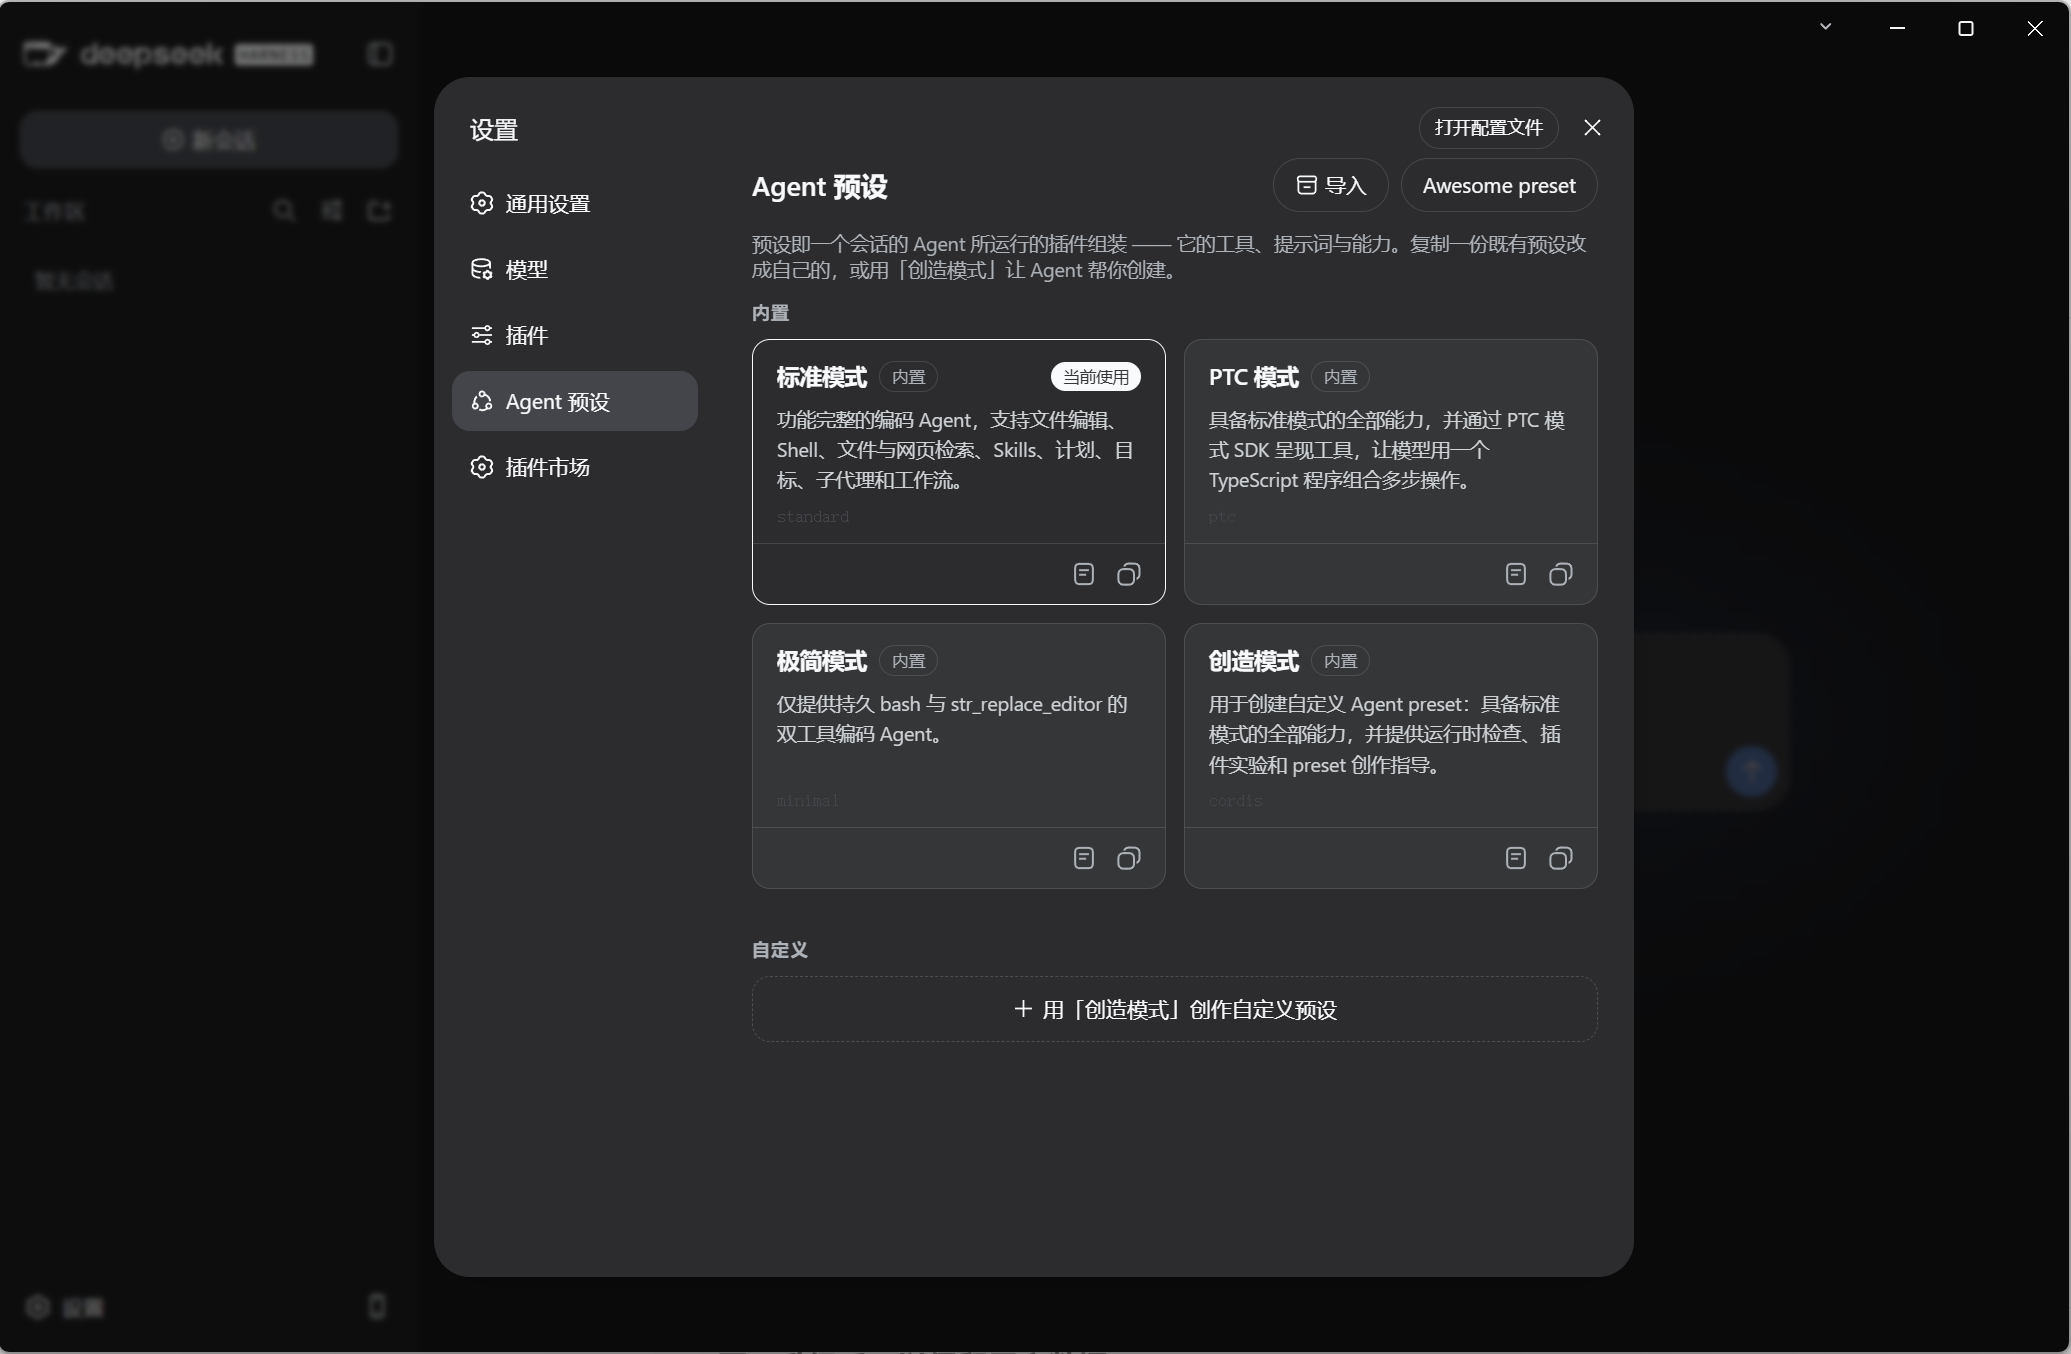Viewport: 2071px width, 1354px height.
Task: Click the 标准模式 title text
Action: tap(821, 377)
